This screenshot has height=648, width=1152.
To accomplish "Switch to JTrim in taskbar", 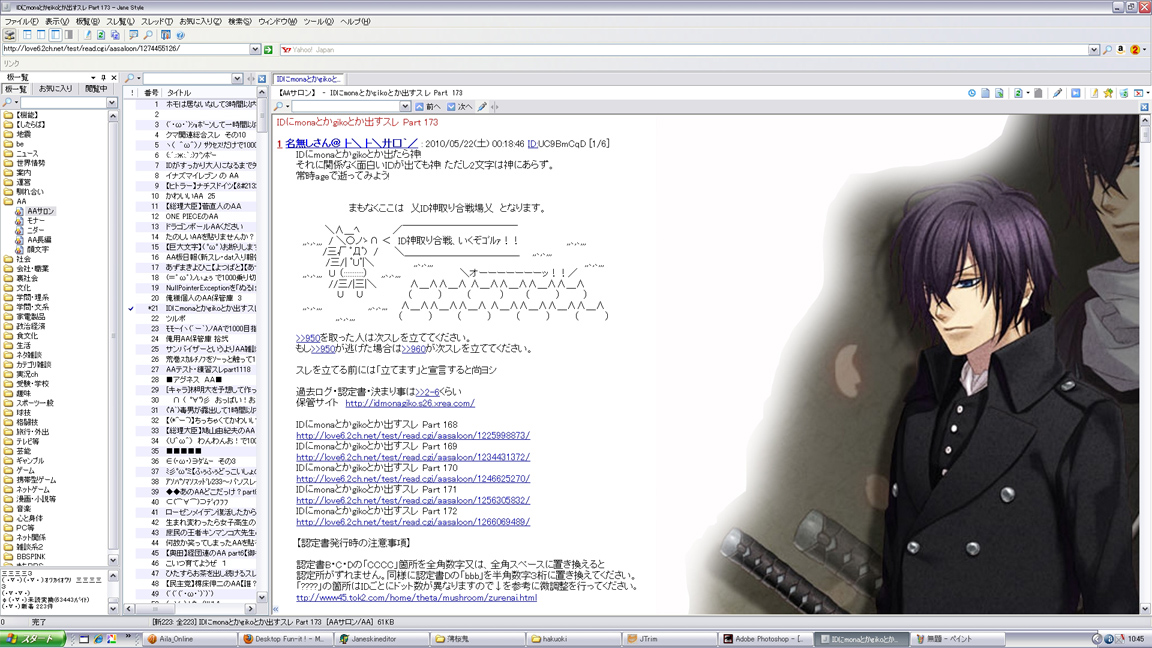I will point(667,639).
